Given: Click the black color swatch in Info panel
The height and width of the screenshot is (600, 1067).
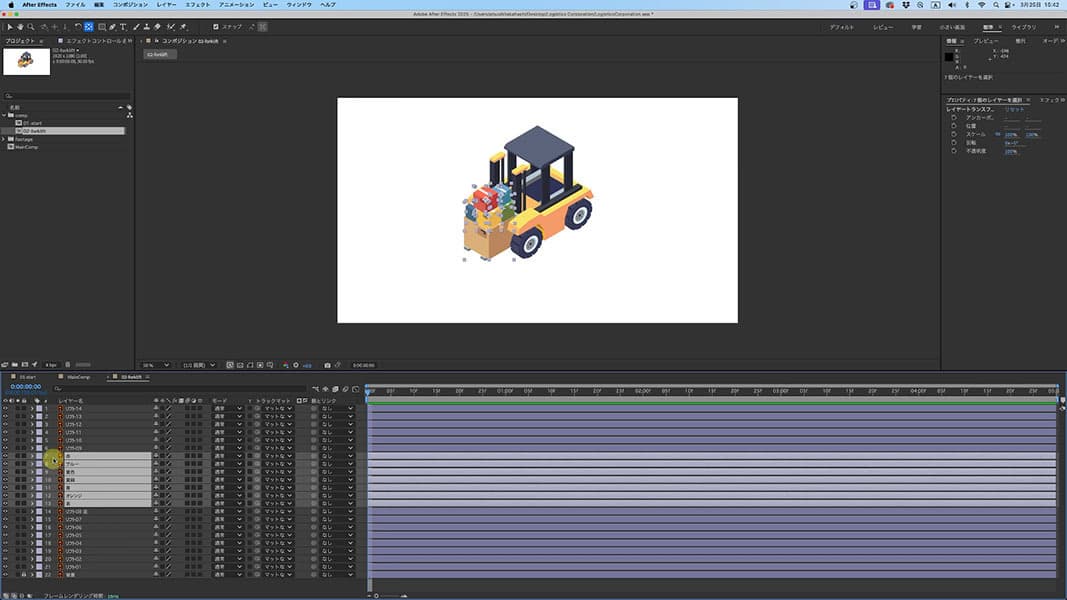Looking at the screenshot, I should pos(949,57).
